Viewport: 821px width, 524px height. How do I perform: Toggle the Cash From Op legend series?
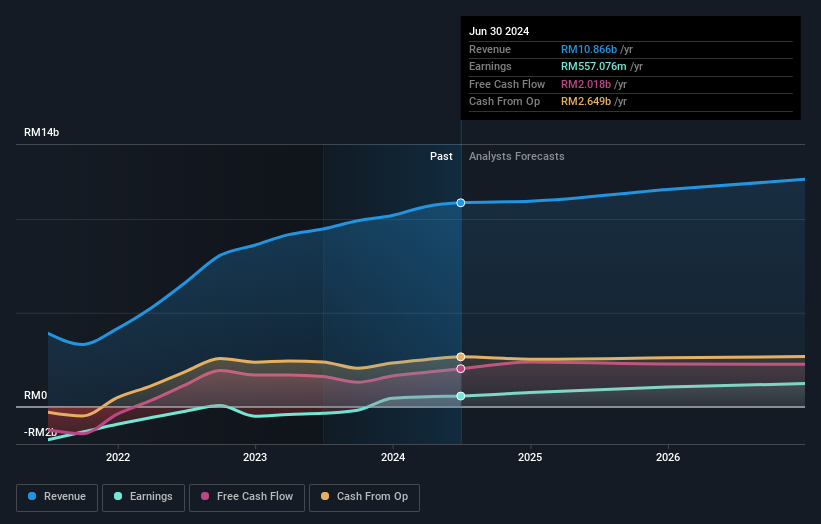coord(364,497)
